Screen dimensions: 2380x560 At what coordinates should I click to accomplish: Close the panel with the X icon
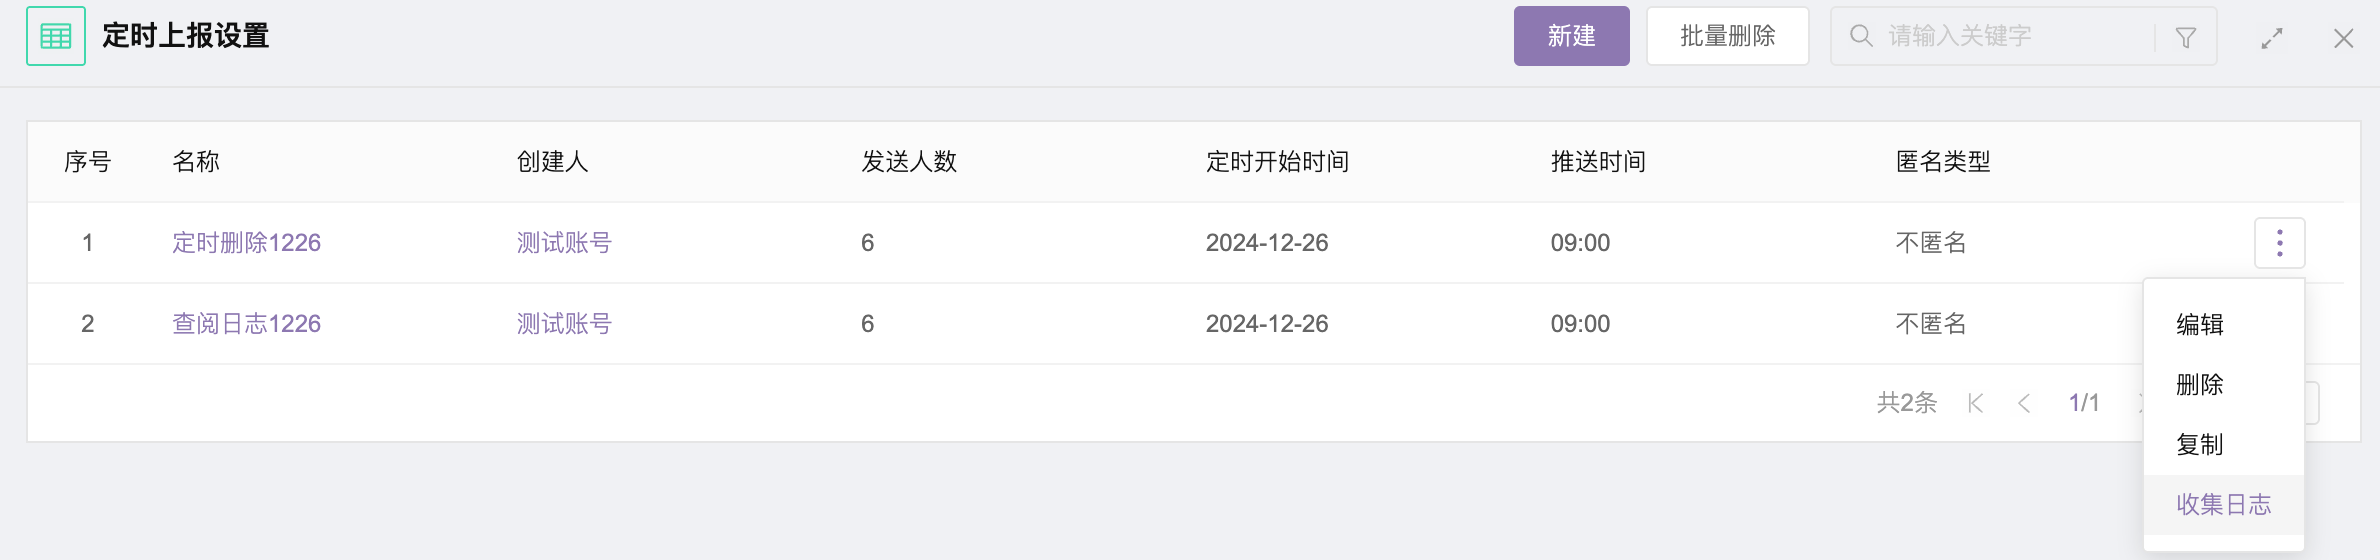[x=2344, y=38]
